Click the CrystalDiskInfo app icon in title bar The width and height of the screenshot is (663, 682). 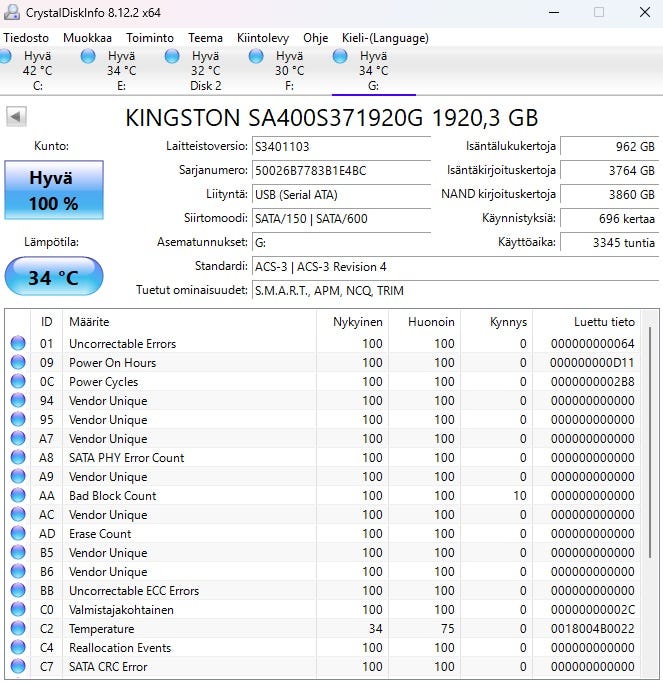pyautogui.click(x=12, y=12)
